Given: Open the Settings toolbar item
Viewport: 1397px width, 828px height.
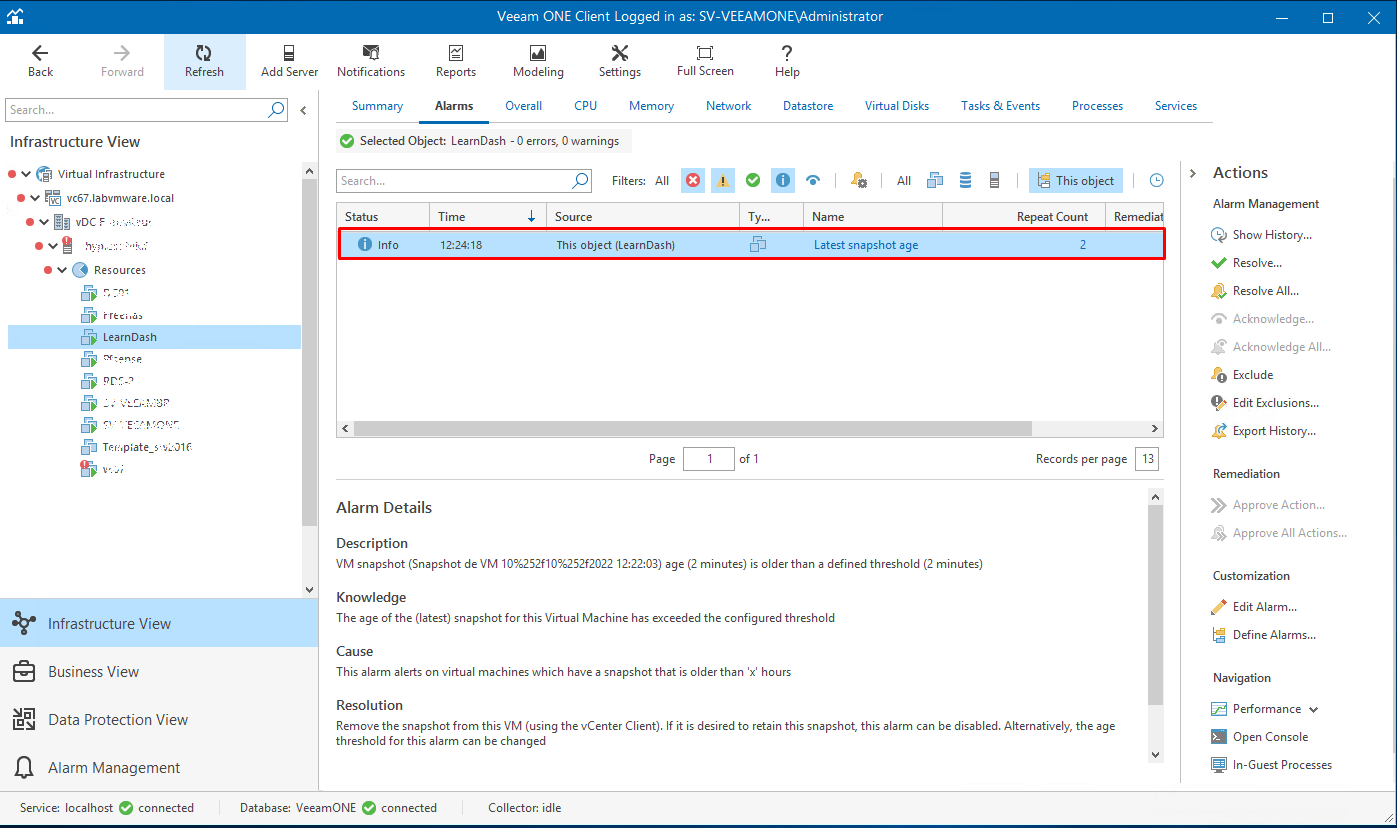Looking at the screenshot, I should coord(620,61).
